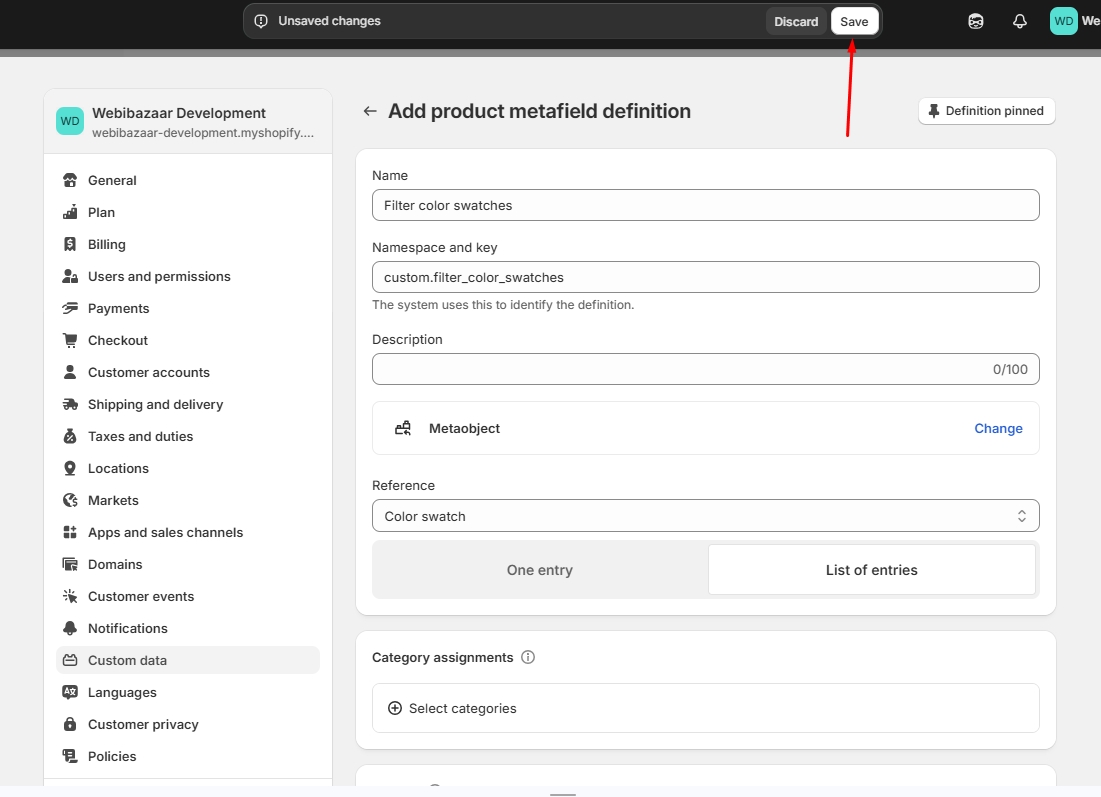Select the One entry option
This screenshot has height=797, width=1101.
tap(540, 570)
